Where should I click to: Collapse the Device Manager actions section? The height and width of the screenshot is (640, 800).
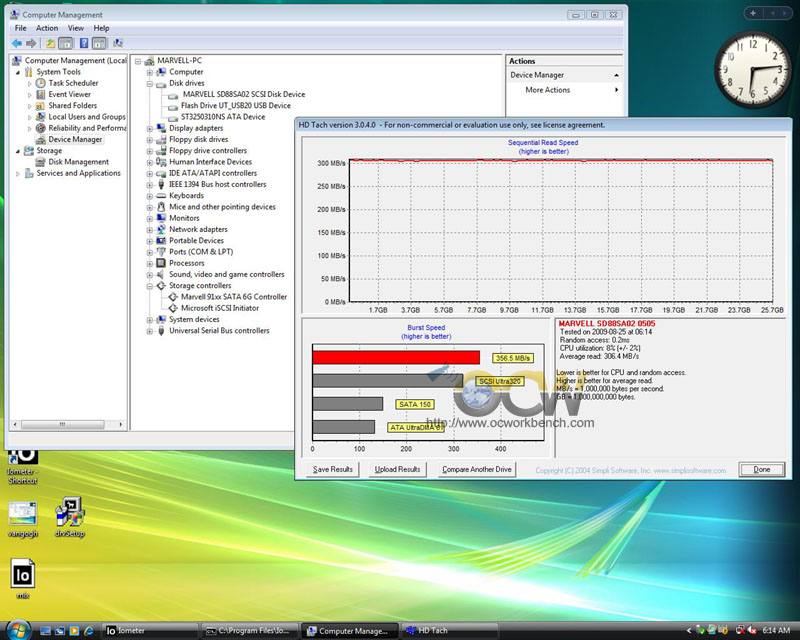point(616,75)
